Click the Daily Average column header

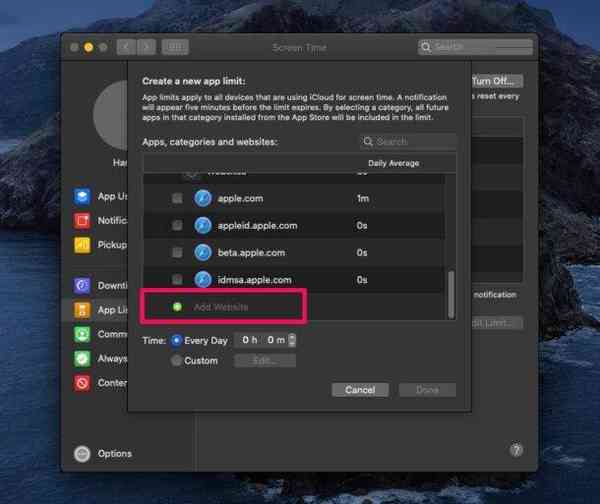pyautogui.click(x=393, y=163)
